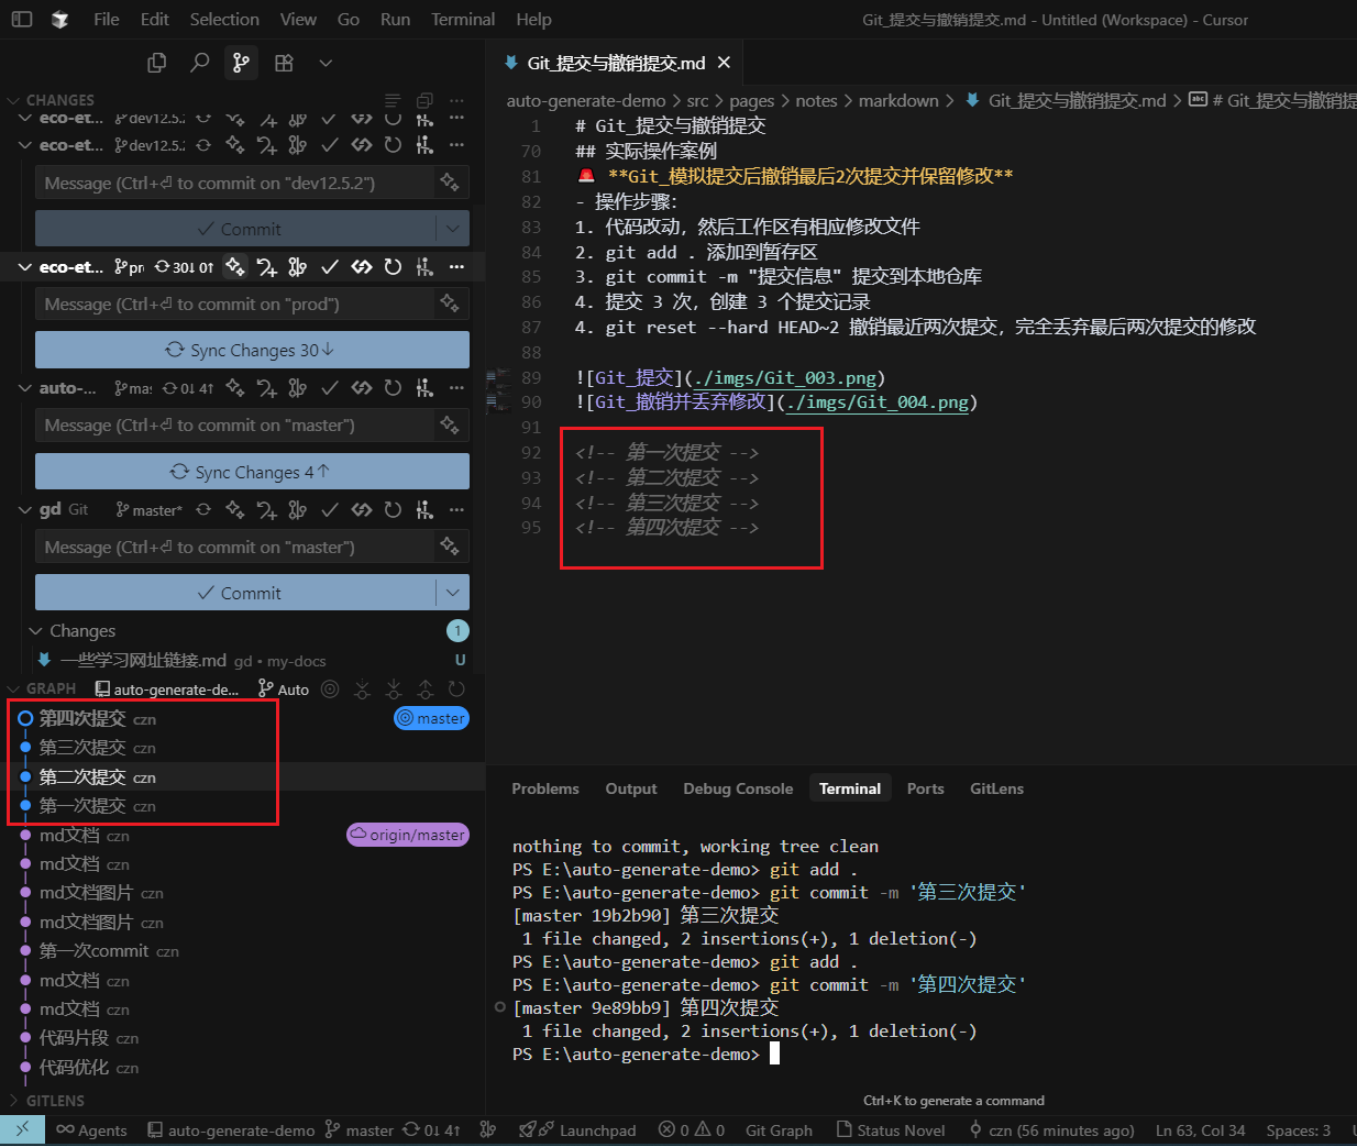Open the Extensions view icon

pos(284,63)
